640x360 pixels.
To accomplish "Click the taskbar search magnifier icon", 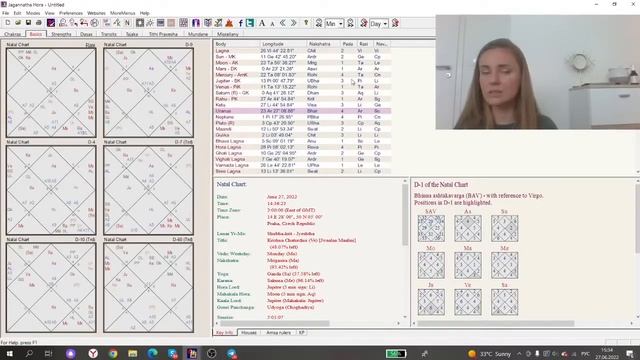I will (29, 353).
